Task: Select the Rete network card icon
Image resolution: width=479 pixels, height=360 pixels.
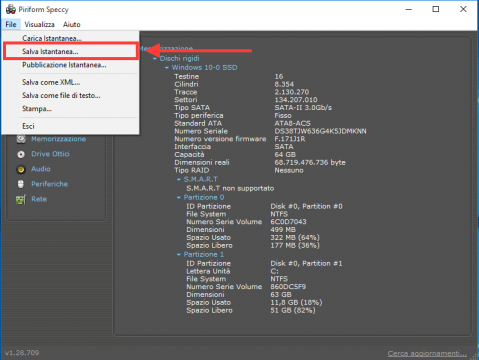Action: pyautogui.click(x=21, y=200)
